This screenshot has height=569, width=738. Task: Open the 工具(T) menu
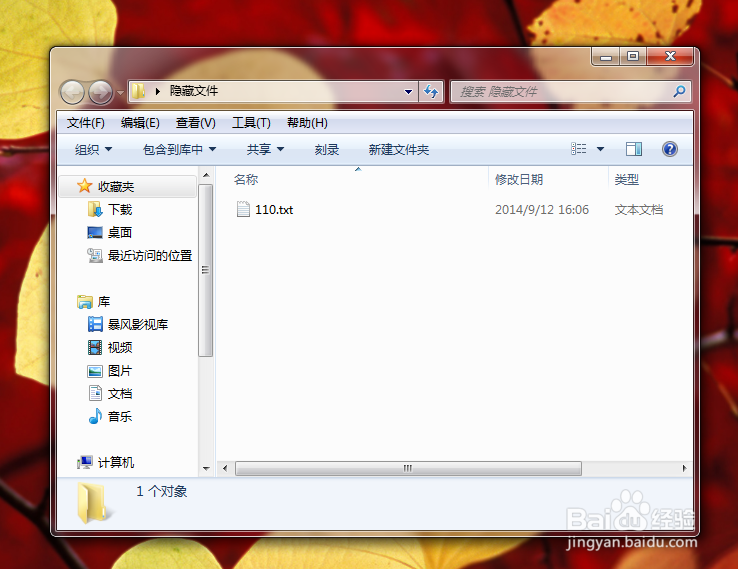tap(251, 123)
